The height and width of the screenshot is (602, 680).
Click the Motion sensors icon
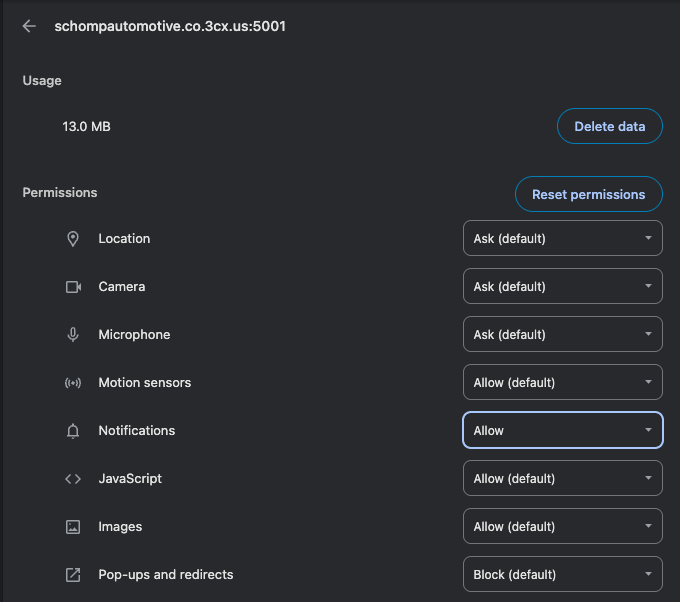click(x=73, y=383)
